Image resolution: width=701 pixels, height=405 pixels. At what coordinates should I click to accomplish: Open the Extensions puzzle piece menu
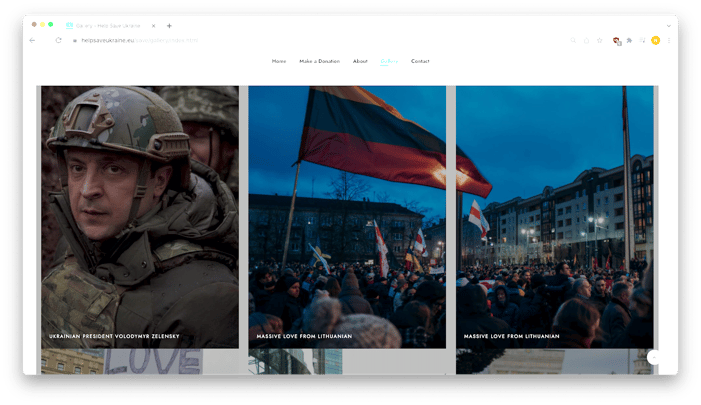[629, 40]
